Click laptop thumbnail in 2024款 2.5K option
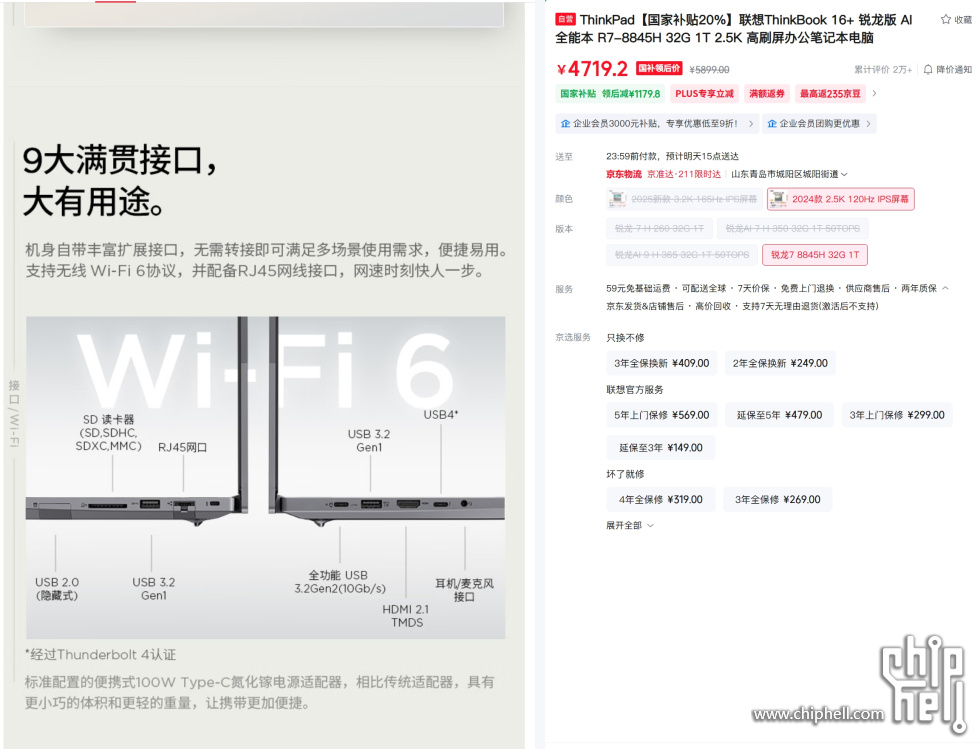980x749 pixels. point(779,199)
